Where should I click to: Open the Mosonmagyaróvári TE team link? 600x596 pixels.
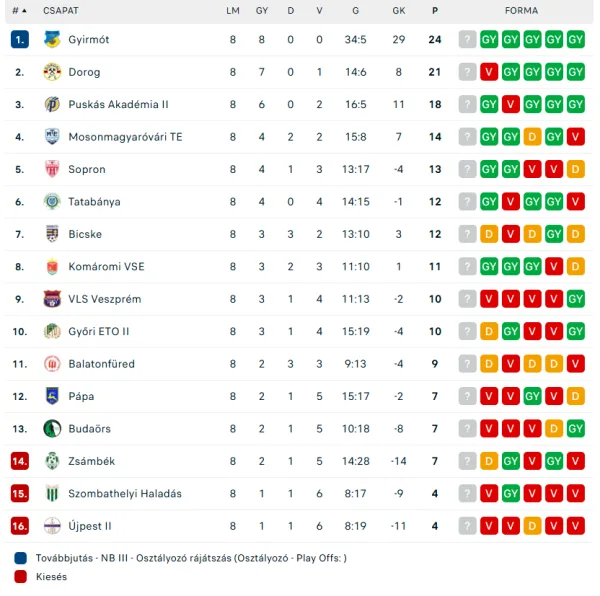125,137
